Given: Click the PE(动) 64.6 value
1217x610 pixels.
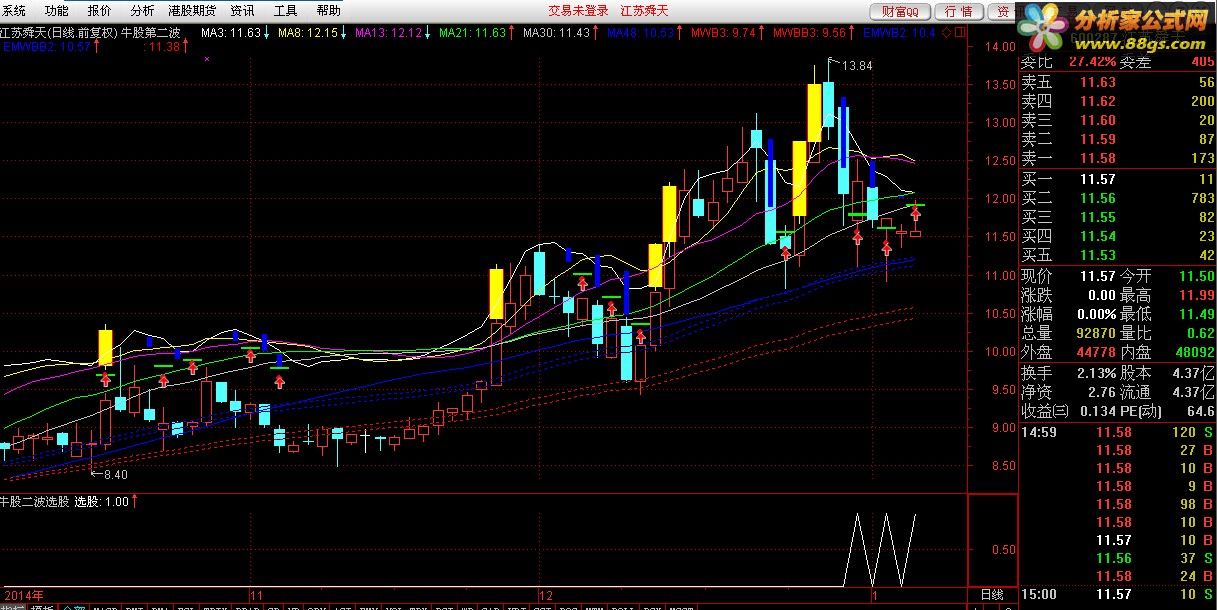Looking at the screenshot, I should click(x=1201, y=411).
